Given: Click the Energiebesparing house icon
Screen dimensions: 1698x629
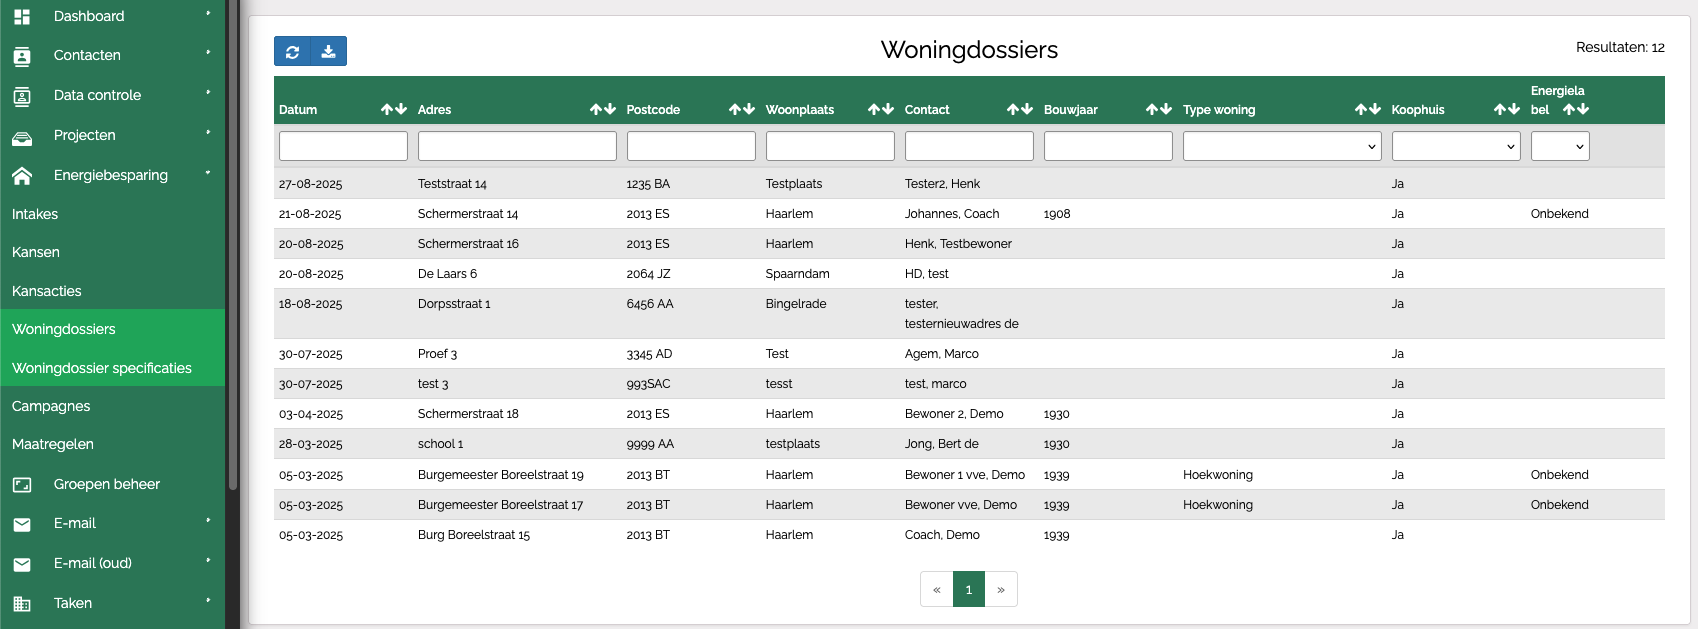Looking at the screenshot, I should [x=22, y=176].
